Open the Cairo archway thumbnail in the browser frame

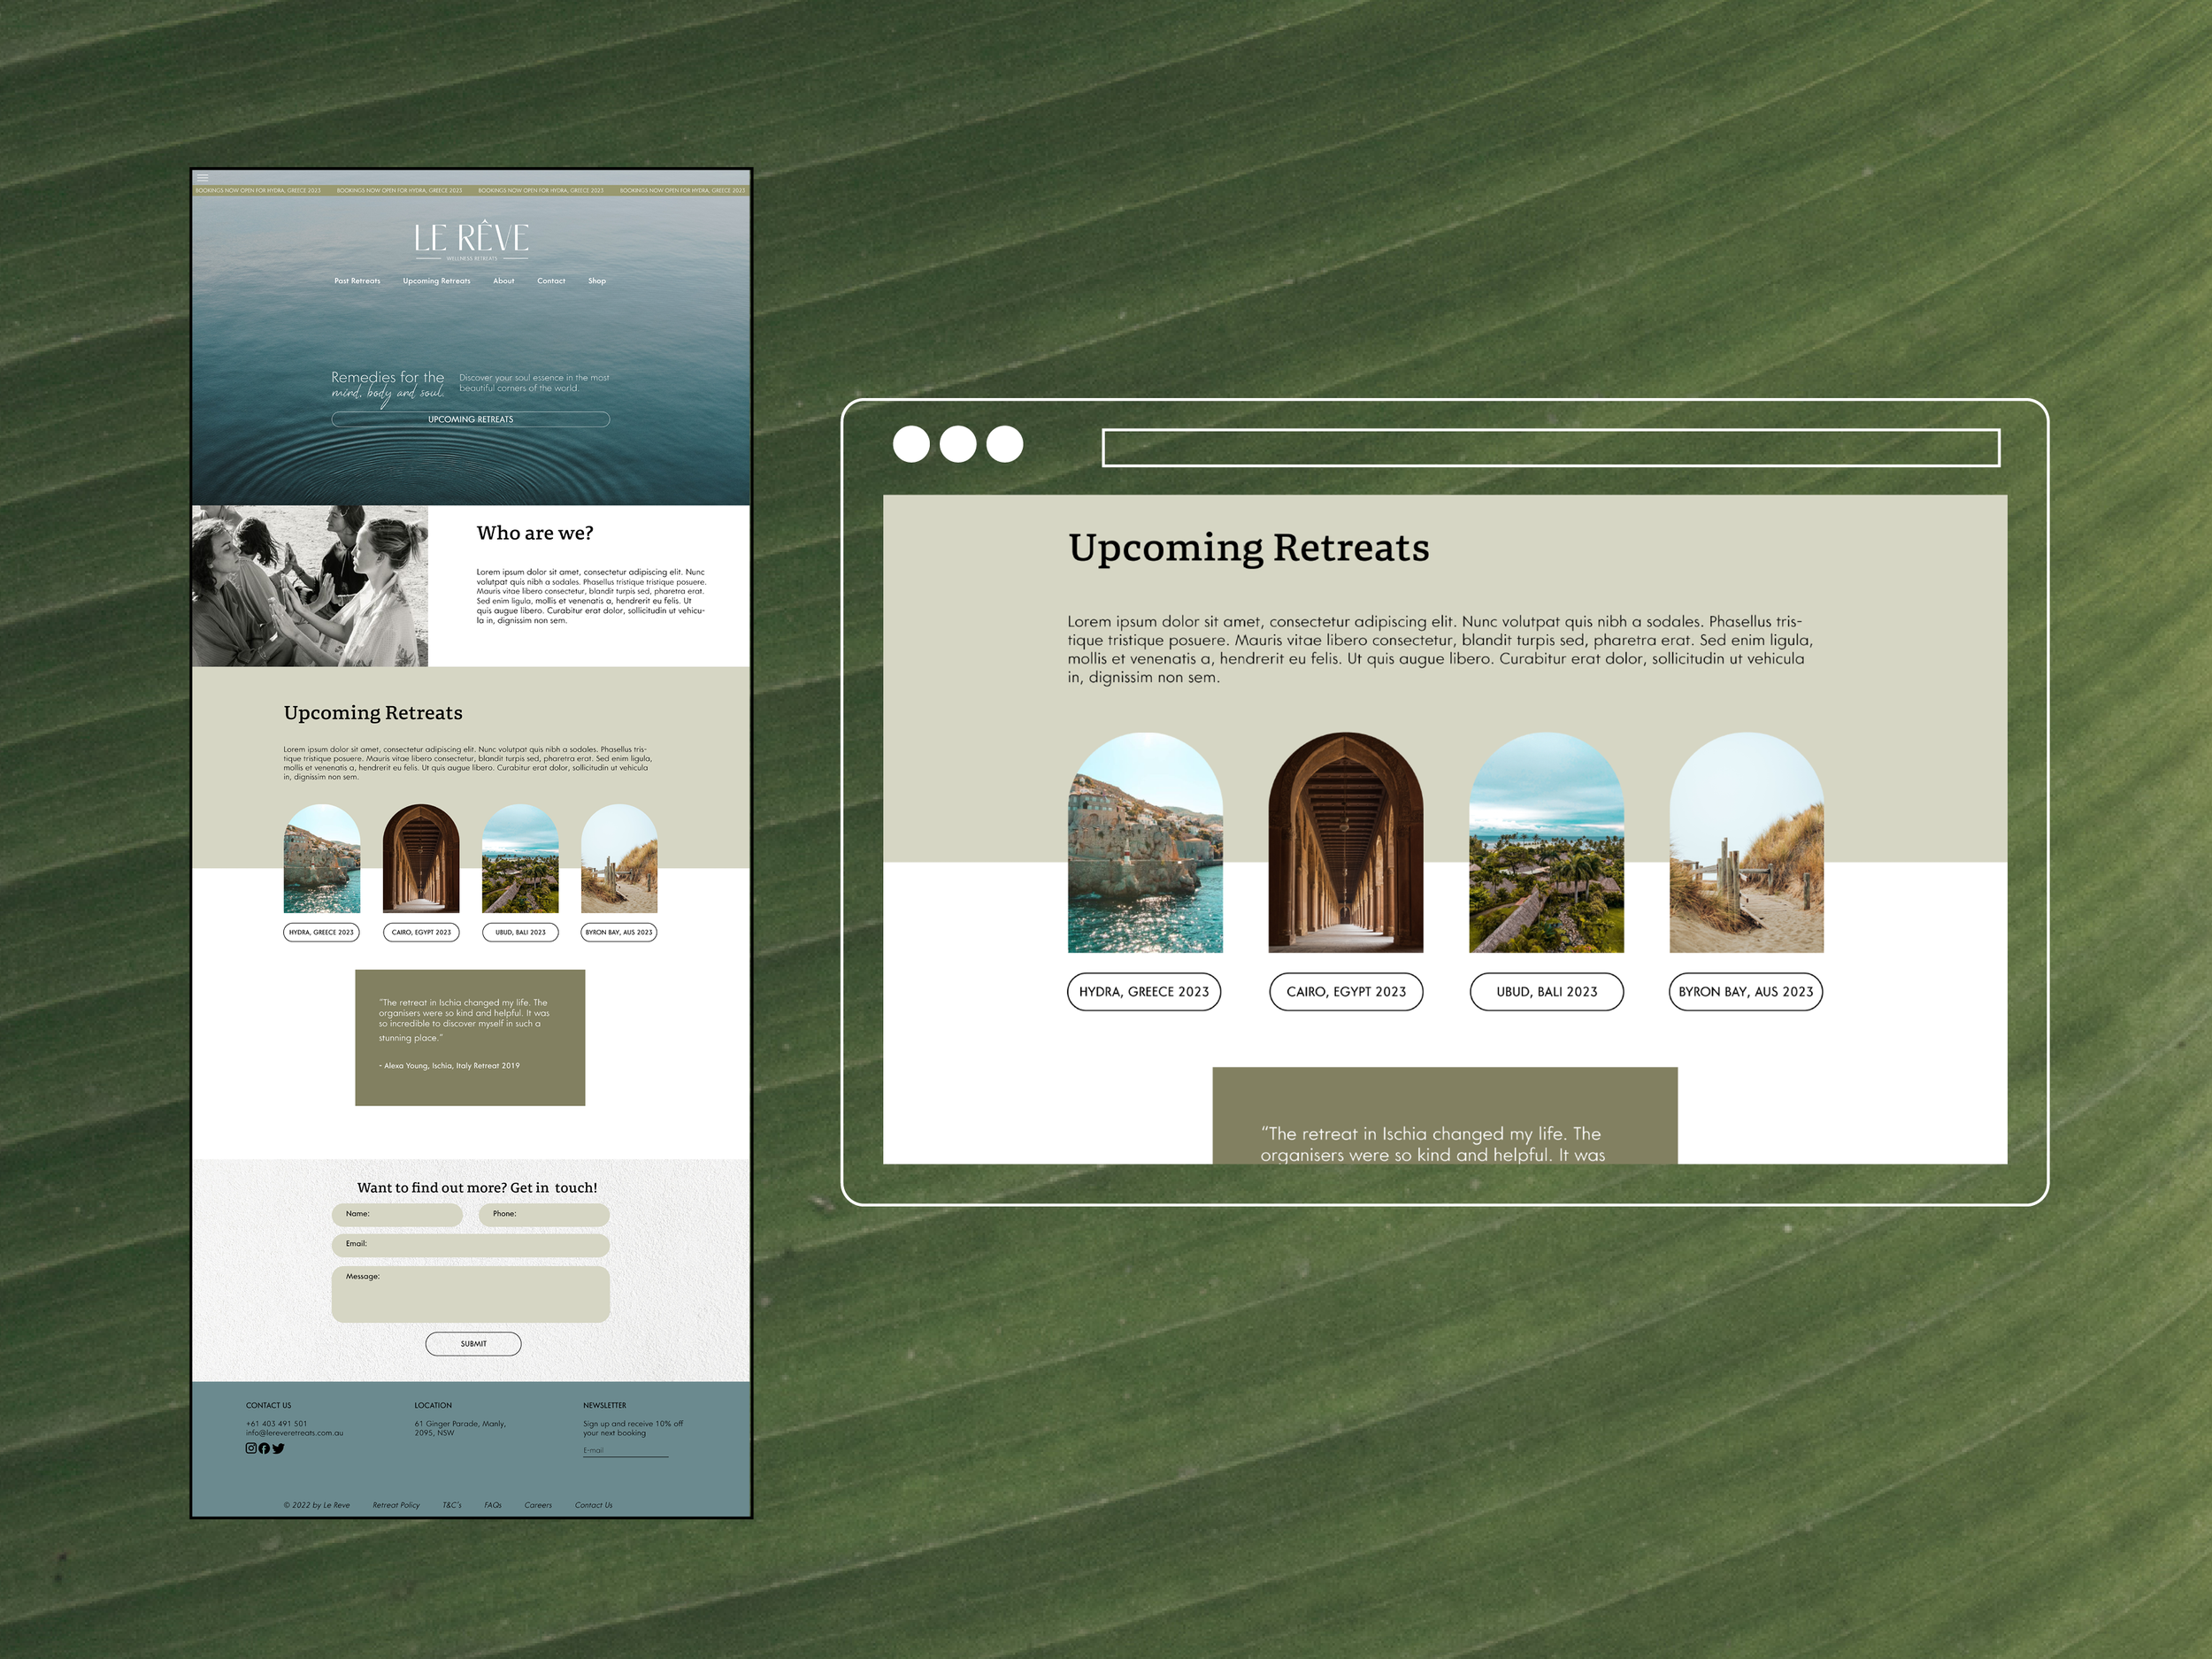coord(1346,842)
